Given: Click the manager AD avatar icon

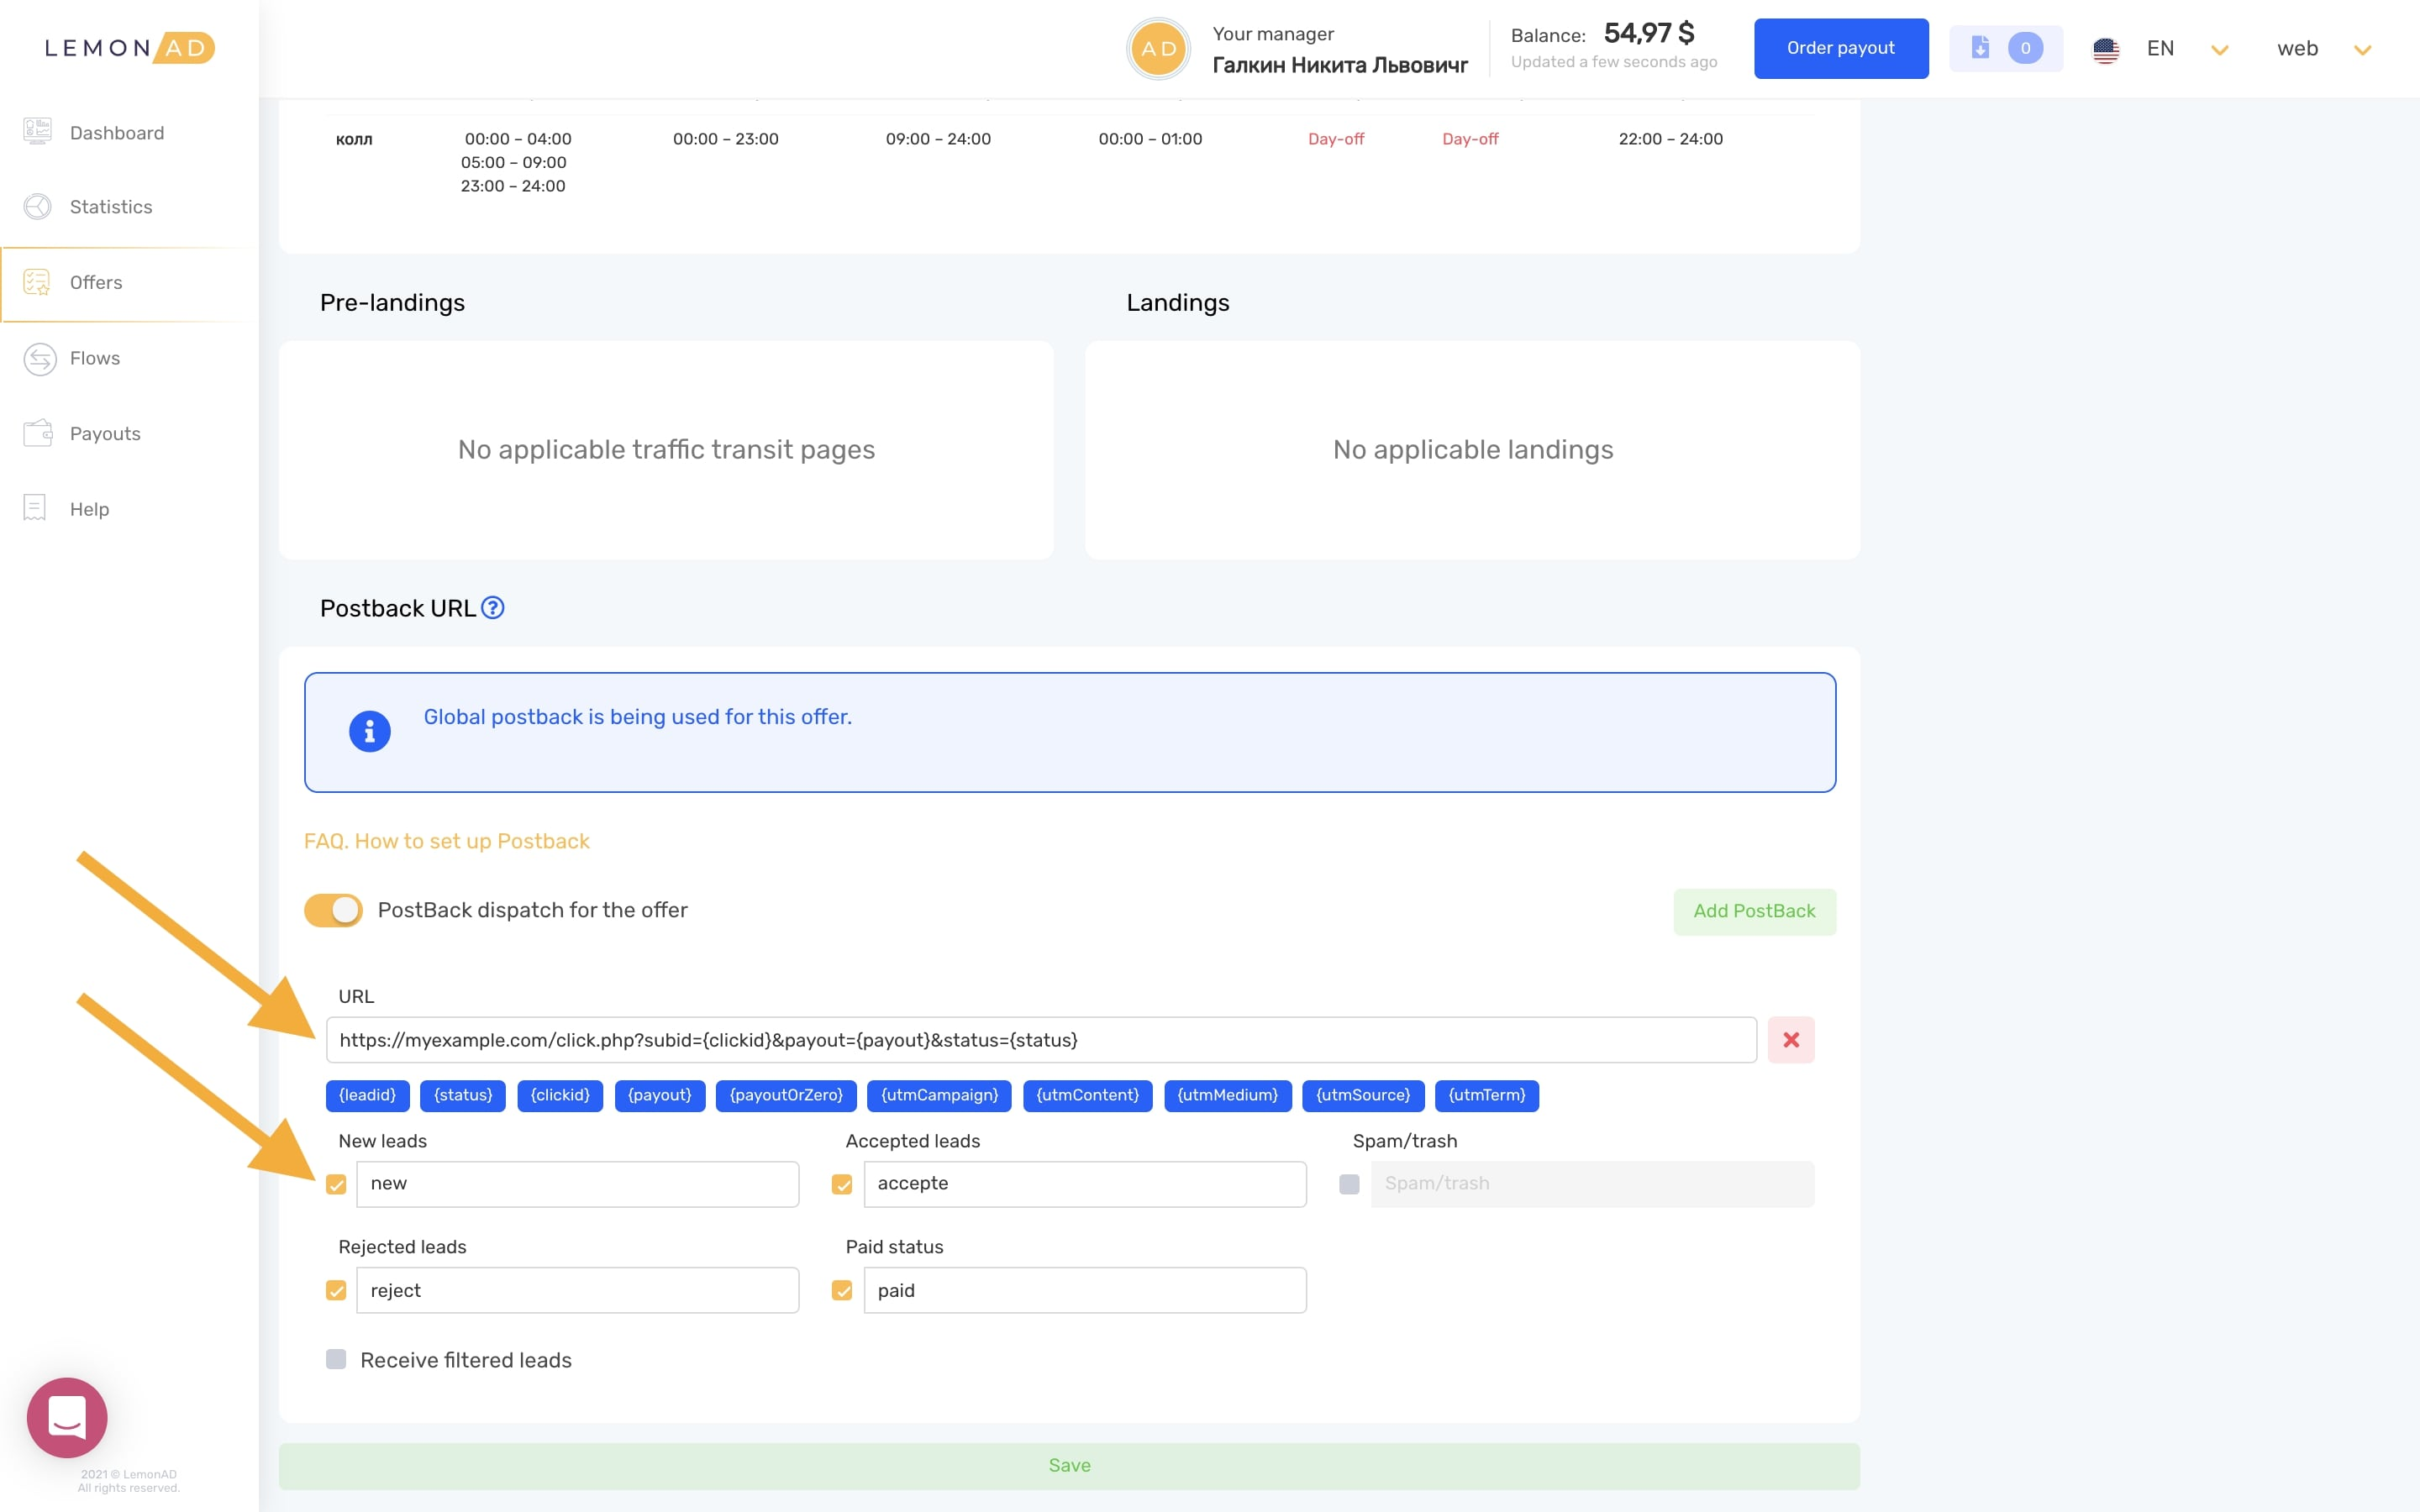Looking at the screenshot, I should coord(1158,49).
